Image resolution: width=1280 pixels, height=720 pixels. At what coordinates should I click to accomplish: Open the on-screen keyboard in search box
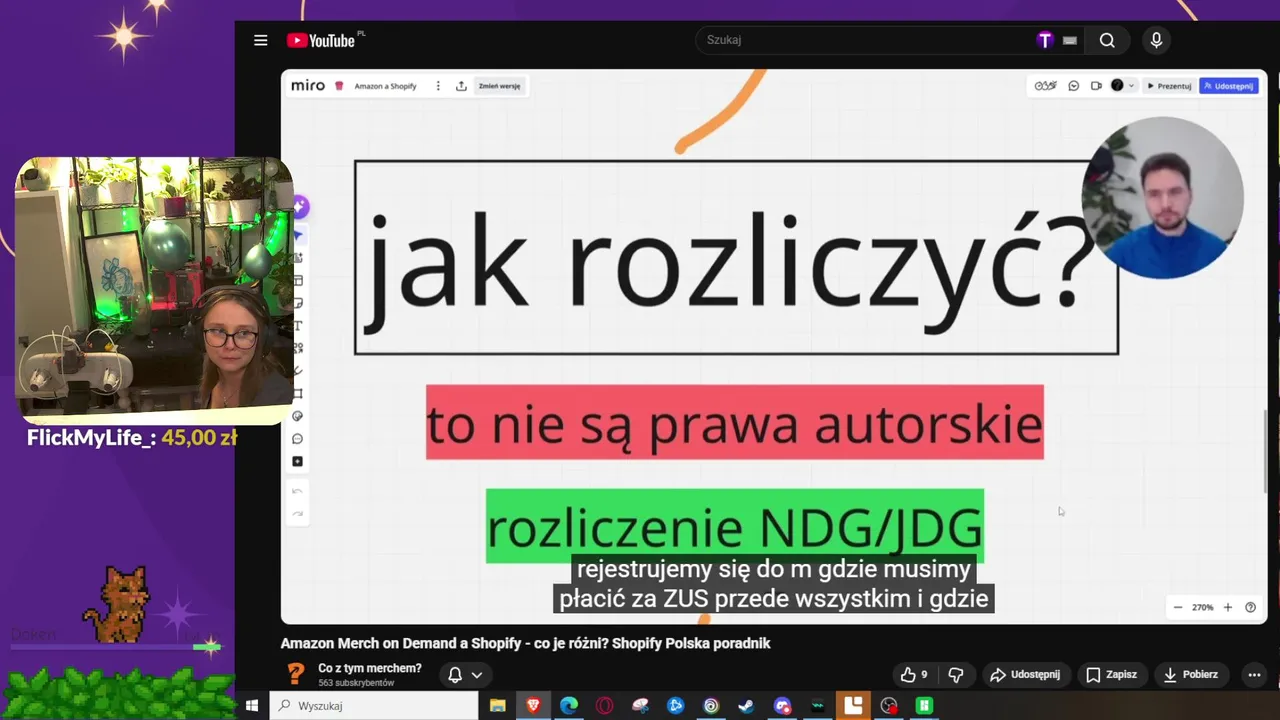[x=1070, y=40]
